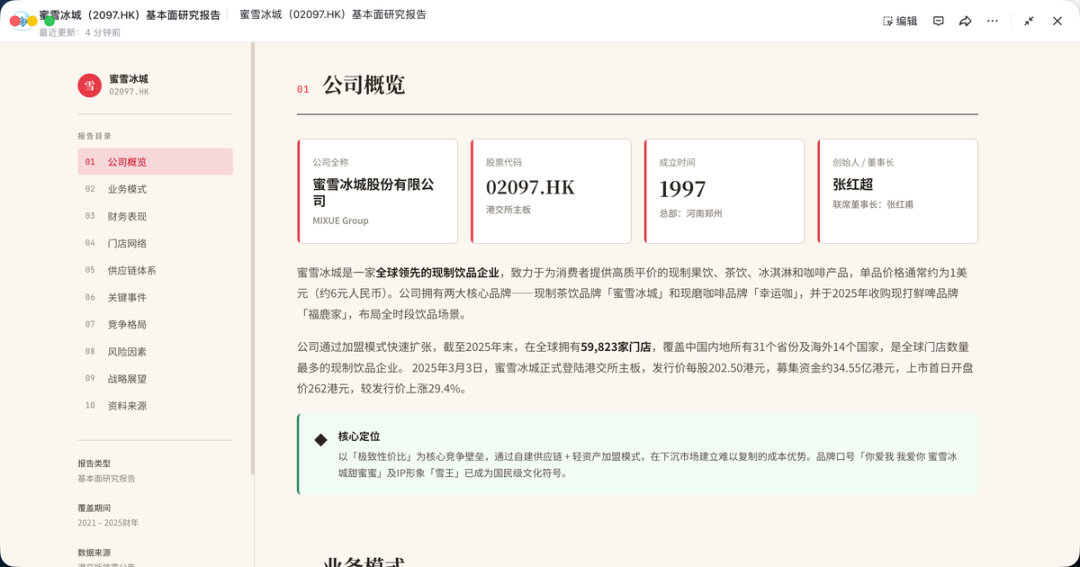Go to 06 关键事件 section
1080x567 pixels.
point(155,298)
